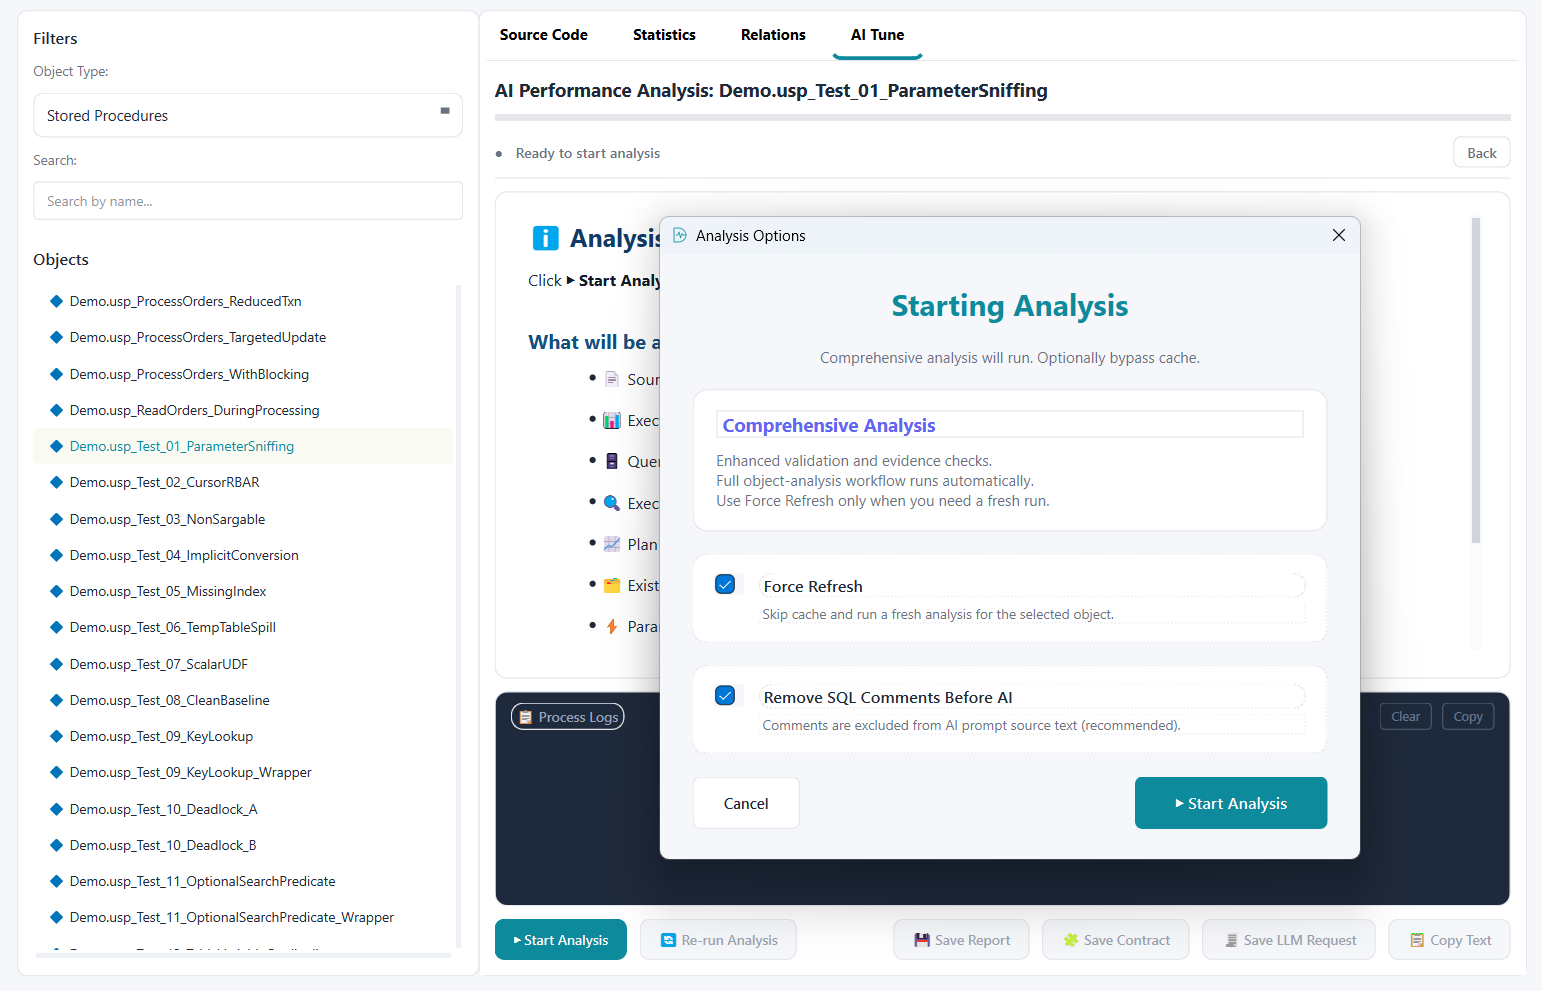Click diamond icon of Demo.usp_Test_03_NonSargable
This screenshot has height=991, width=1542.
tap(57, 519)
